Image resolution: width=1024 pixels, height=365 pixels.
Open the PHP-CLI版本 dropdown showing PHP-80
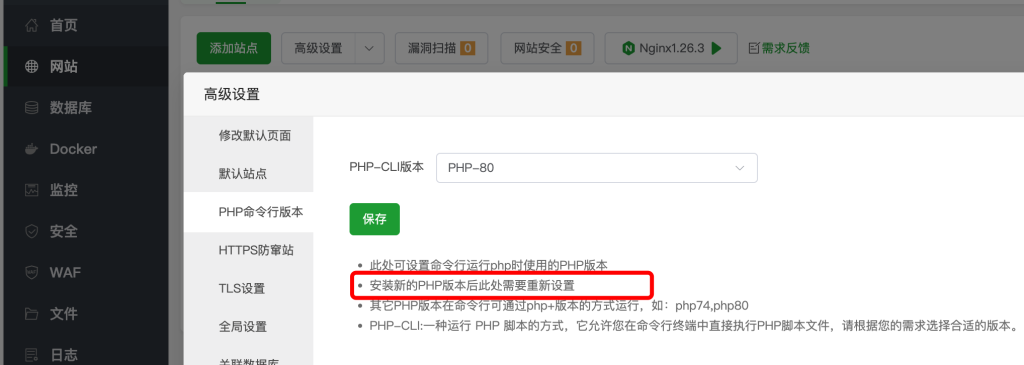click(x=597, y=168)
